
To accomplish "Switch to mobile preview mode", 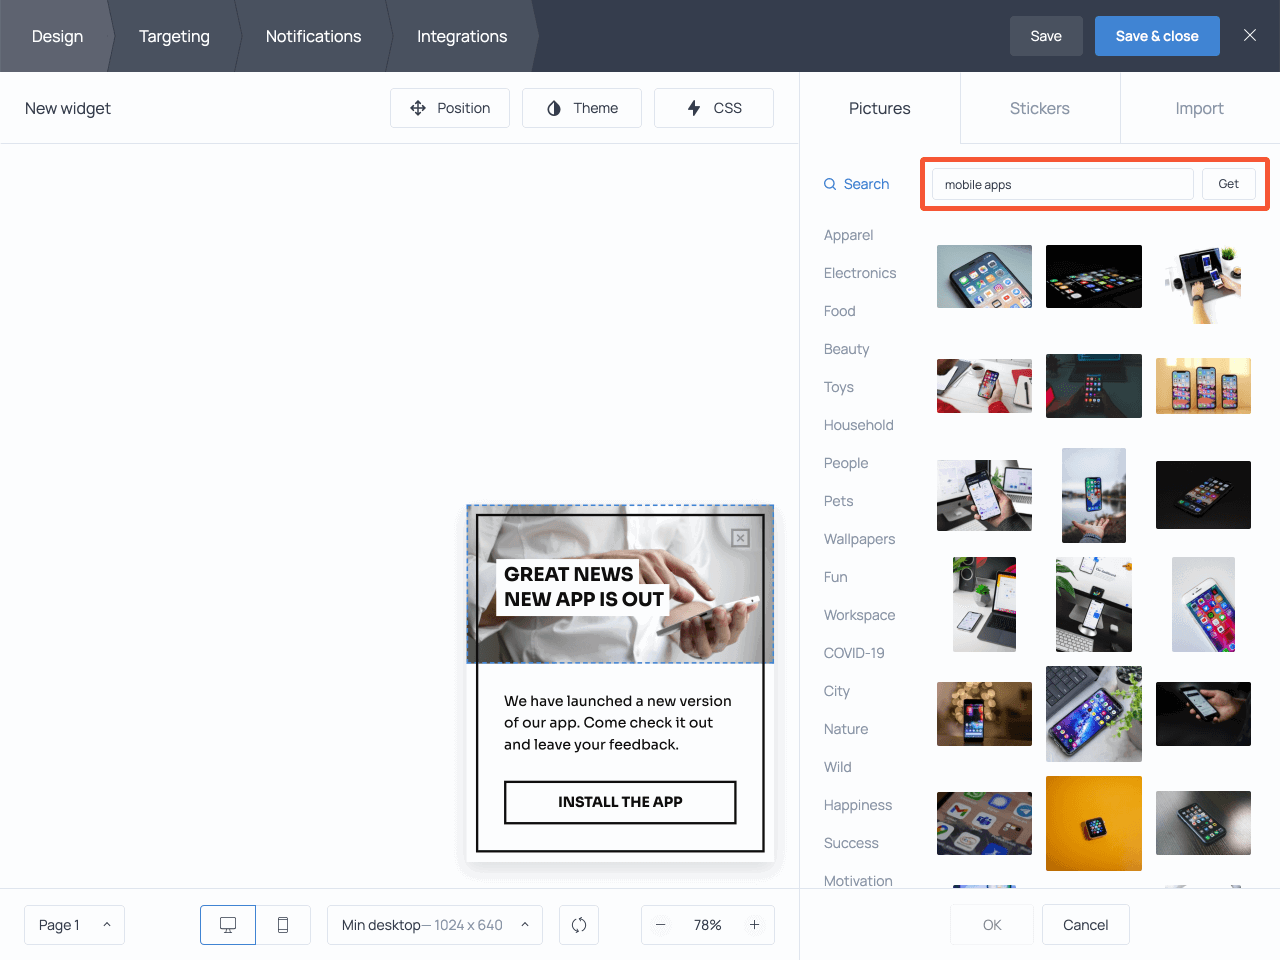I will [x=283, y=924].
